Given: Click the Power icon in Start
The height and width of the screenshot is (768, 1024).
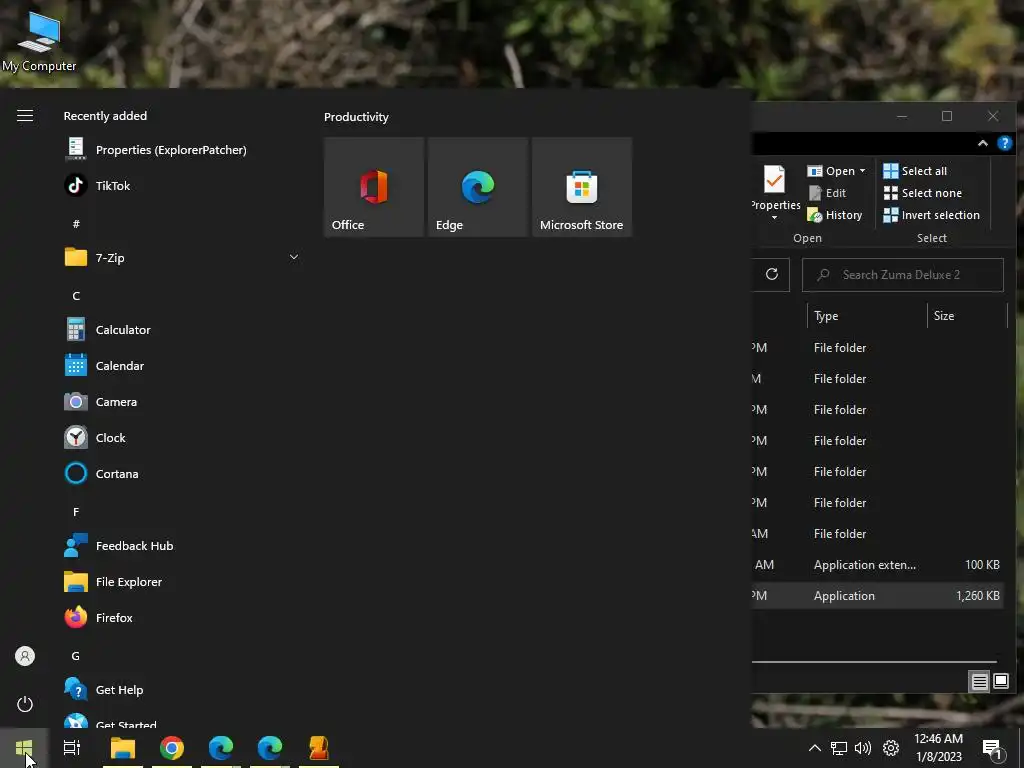Looking at the screenshot, I should click(x=25, y=704).
